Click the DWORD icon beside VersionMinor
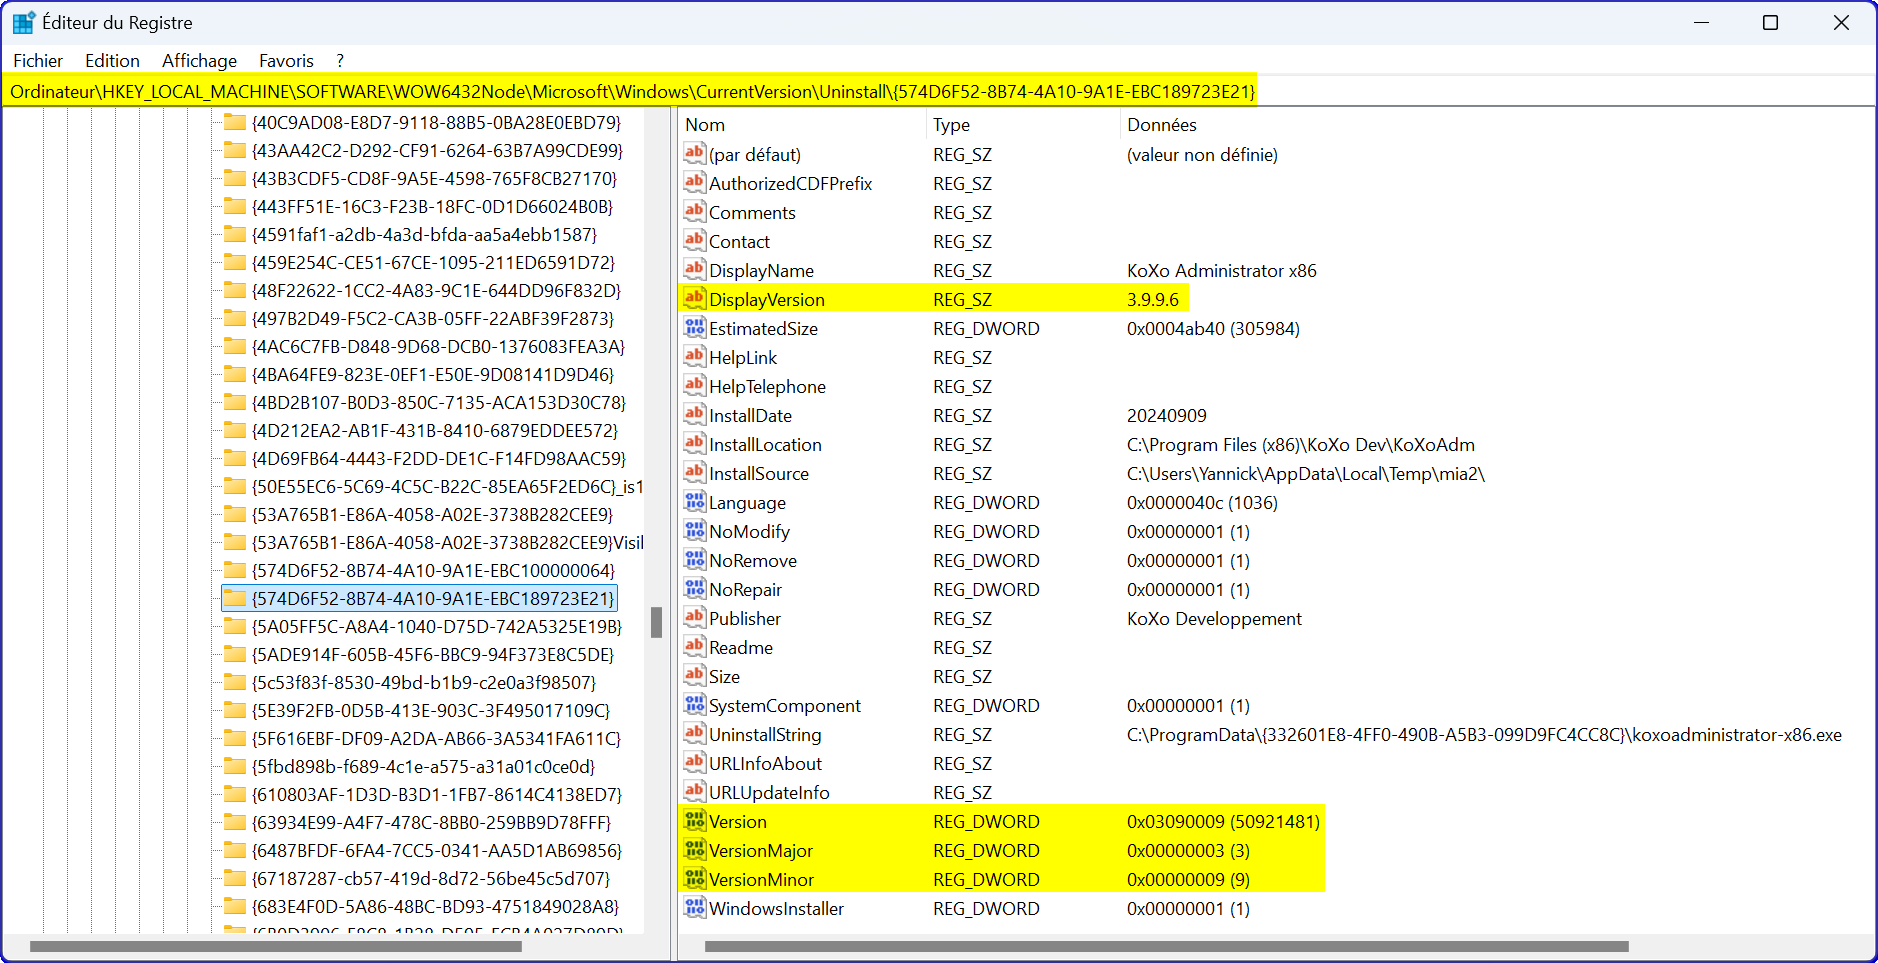Screen dimensions: 1878x963 695,878
